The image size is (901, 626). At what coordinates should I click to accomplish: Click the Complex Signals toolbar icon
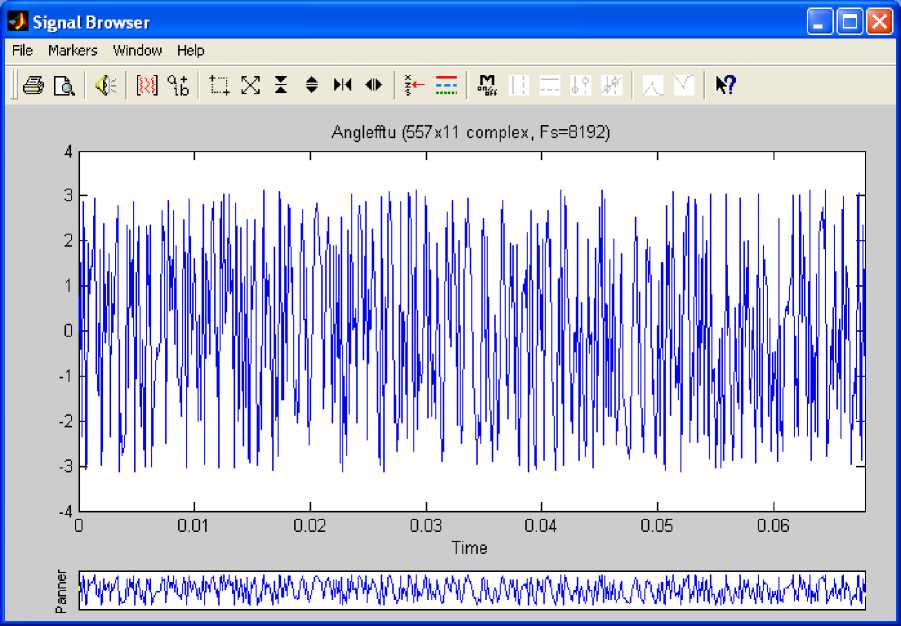pyautogui.click(x=178, y=86)
